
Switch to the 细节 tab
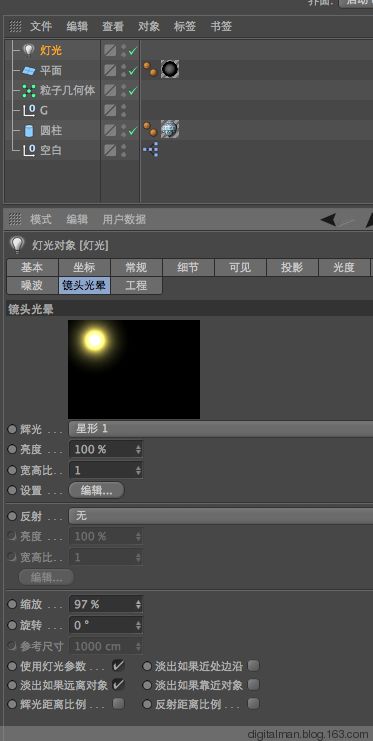(x=188, y=267)
